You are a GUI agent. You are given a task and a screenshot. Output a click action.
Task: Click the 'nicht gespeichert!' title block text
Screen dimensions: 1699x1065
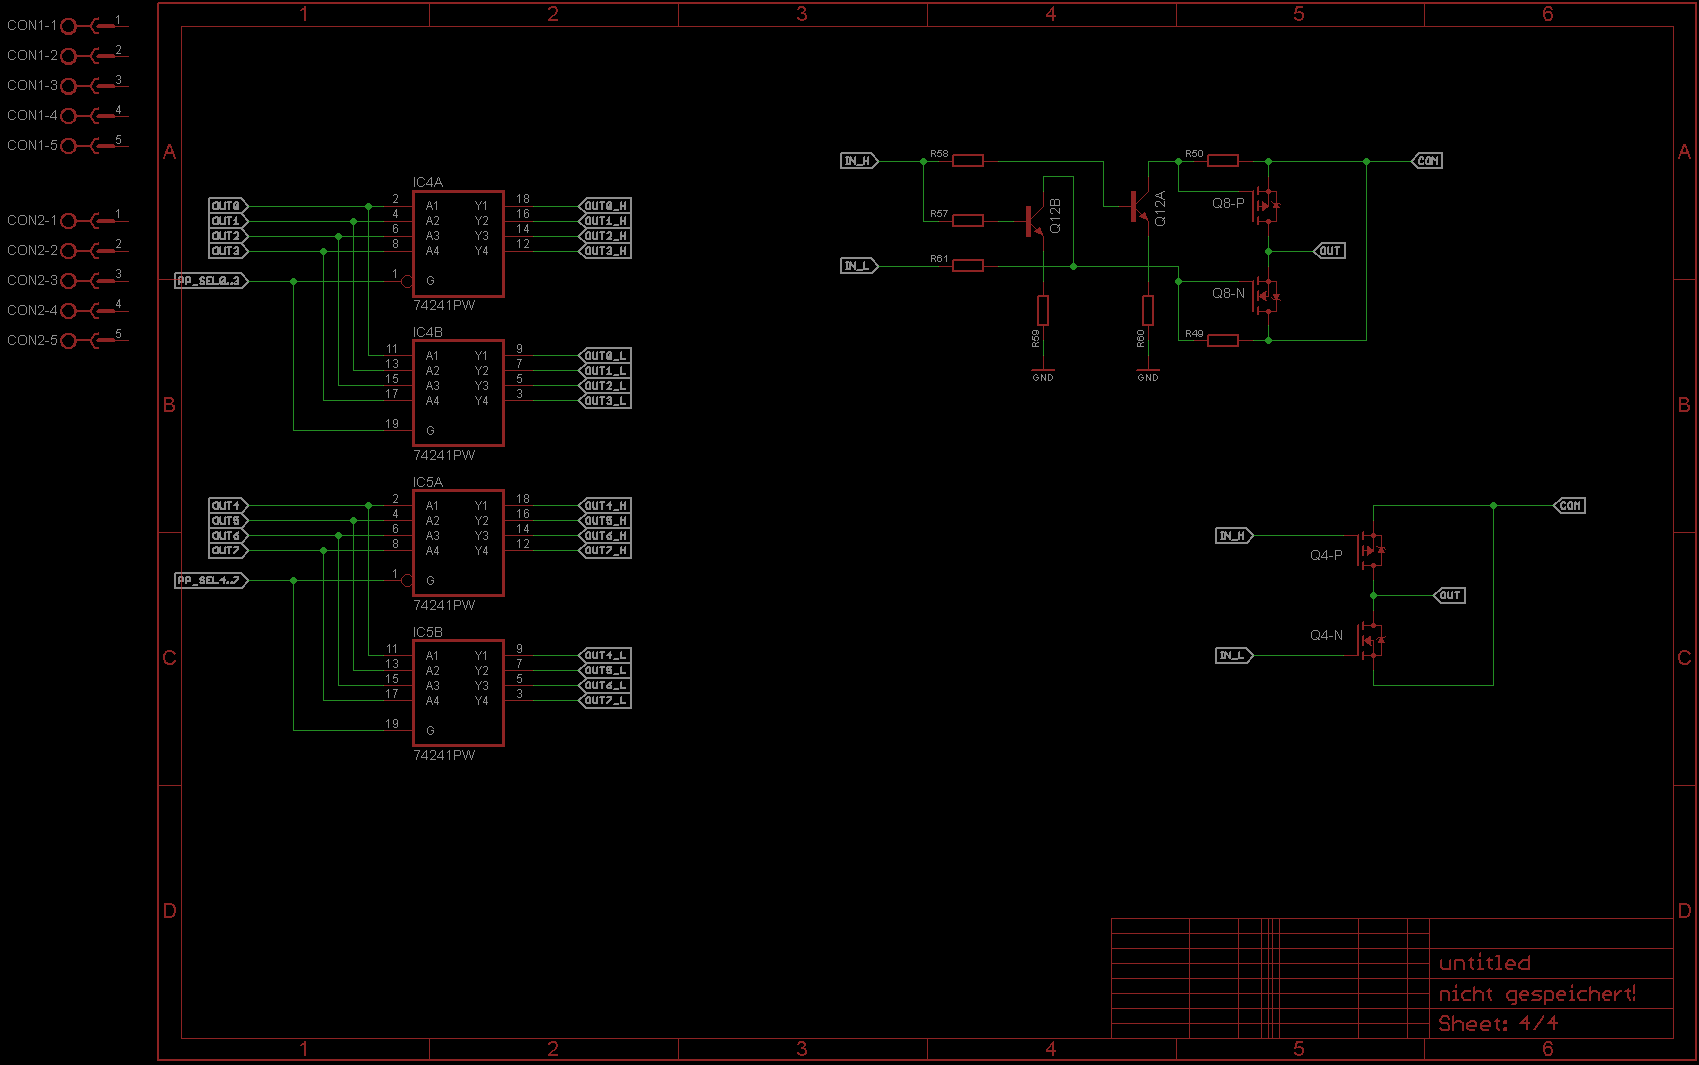point(1538,994)
